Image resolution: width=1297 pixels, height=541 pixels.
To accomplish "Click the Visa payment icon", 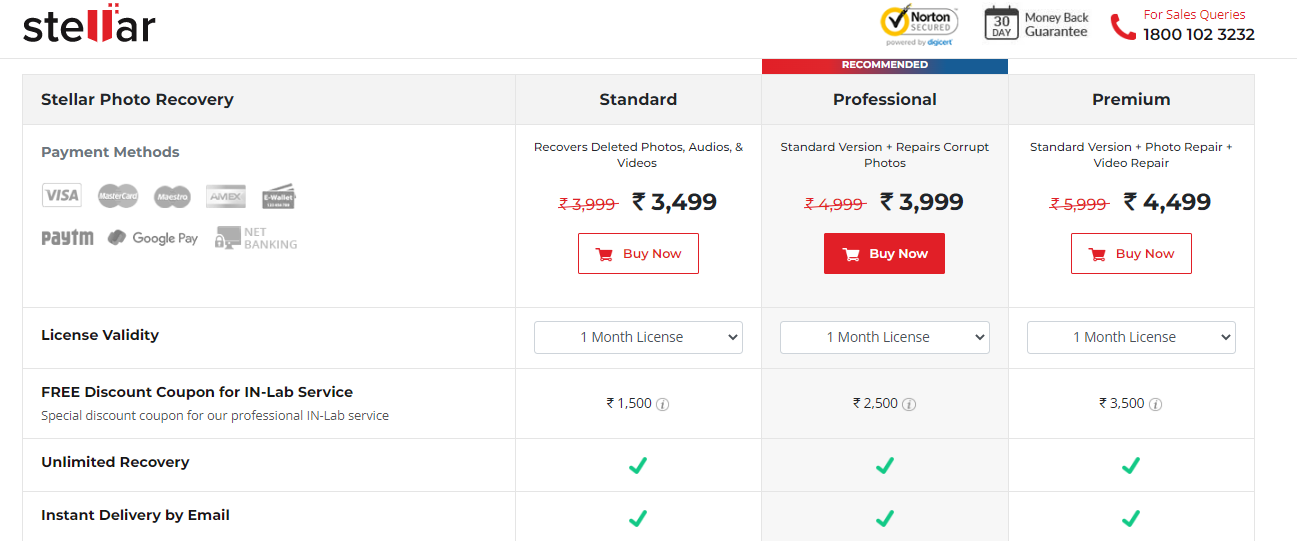I will point(62,195).
